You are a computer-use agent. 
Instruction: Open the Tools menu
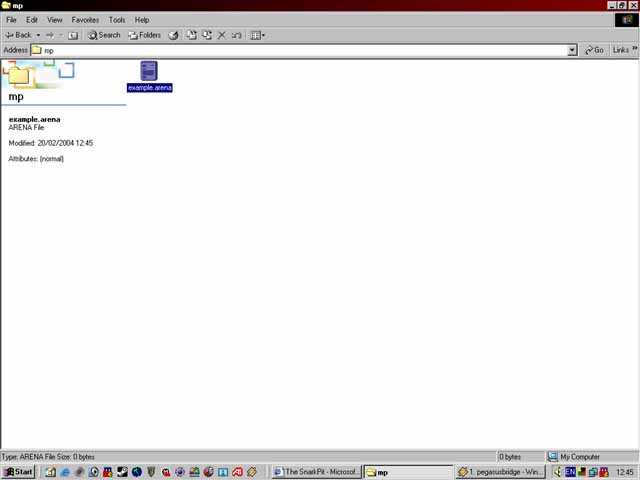click(x=117, y=20)
